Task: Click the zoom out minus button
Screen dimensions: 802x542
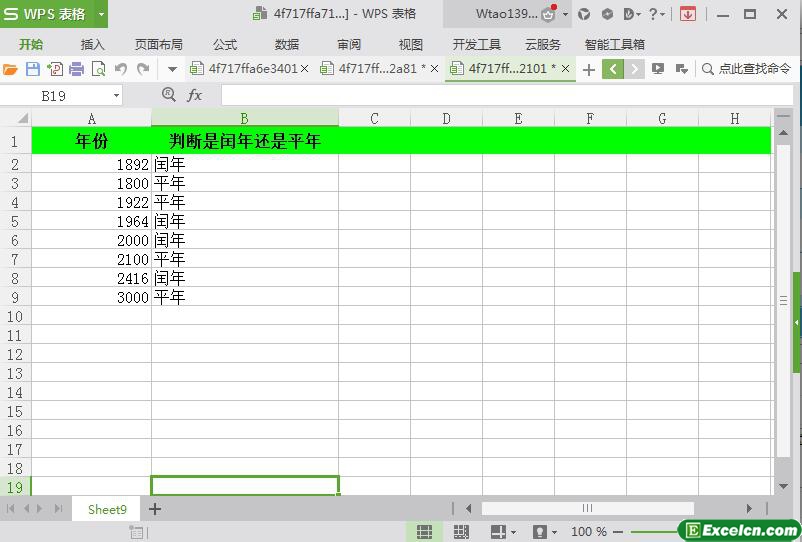Action: coord(618,532)
